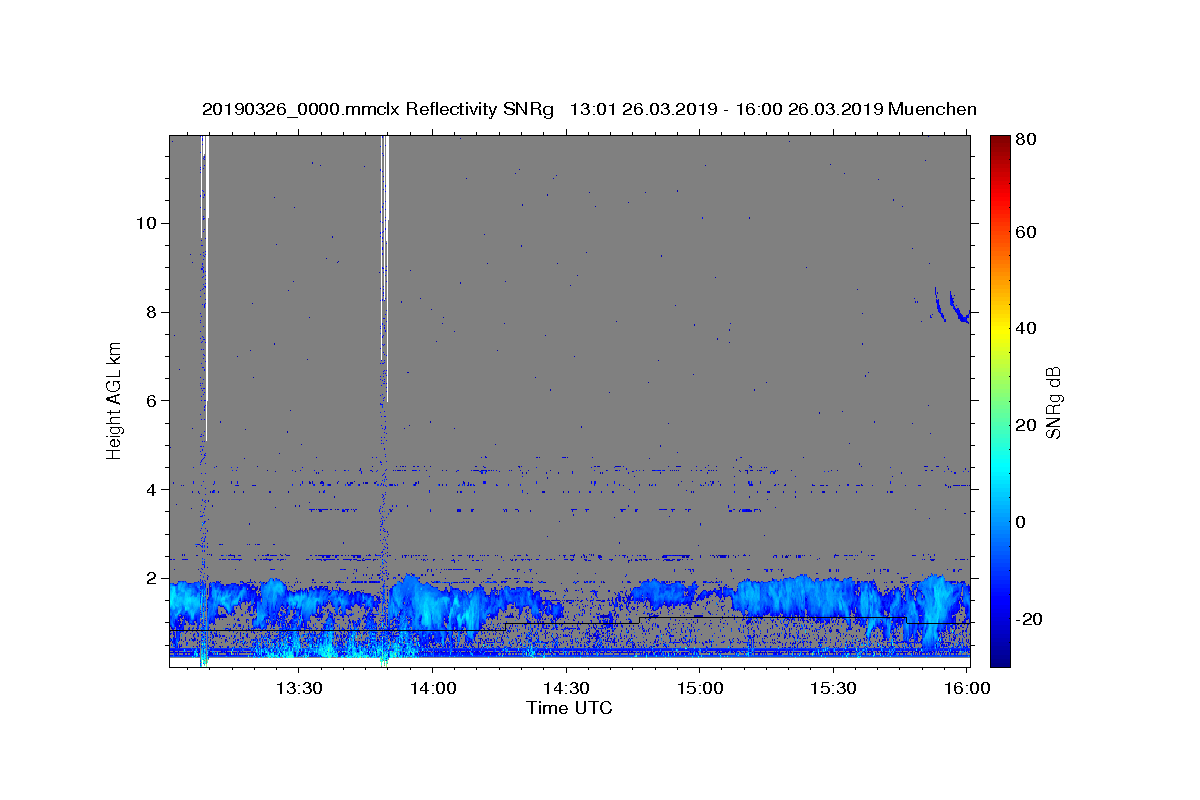Click the 'Height AGL km' y-axis label

pos(114,400)
